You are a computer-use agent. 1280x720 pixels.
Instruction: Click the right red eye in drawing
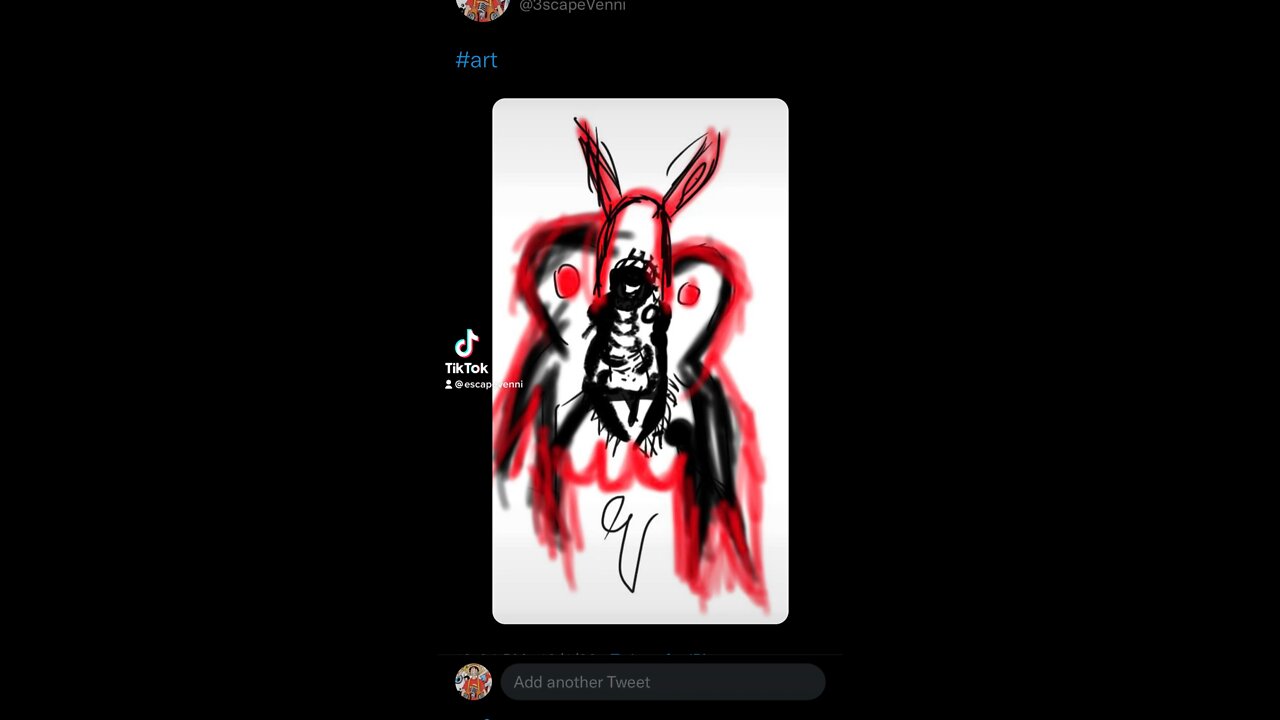pos(688,294)
